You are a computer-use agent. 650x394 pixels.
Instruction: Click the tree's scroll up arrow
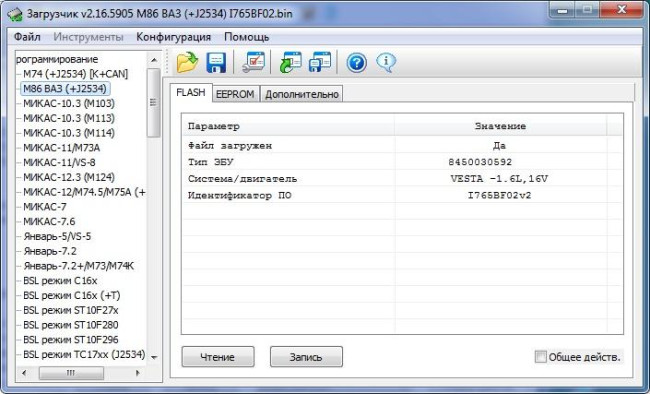click(x=154, y=60)
